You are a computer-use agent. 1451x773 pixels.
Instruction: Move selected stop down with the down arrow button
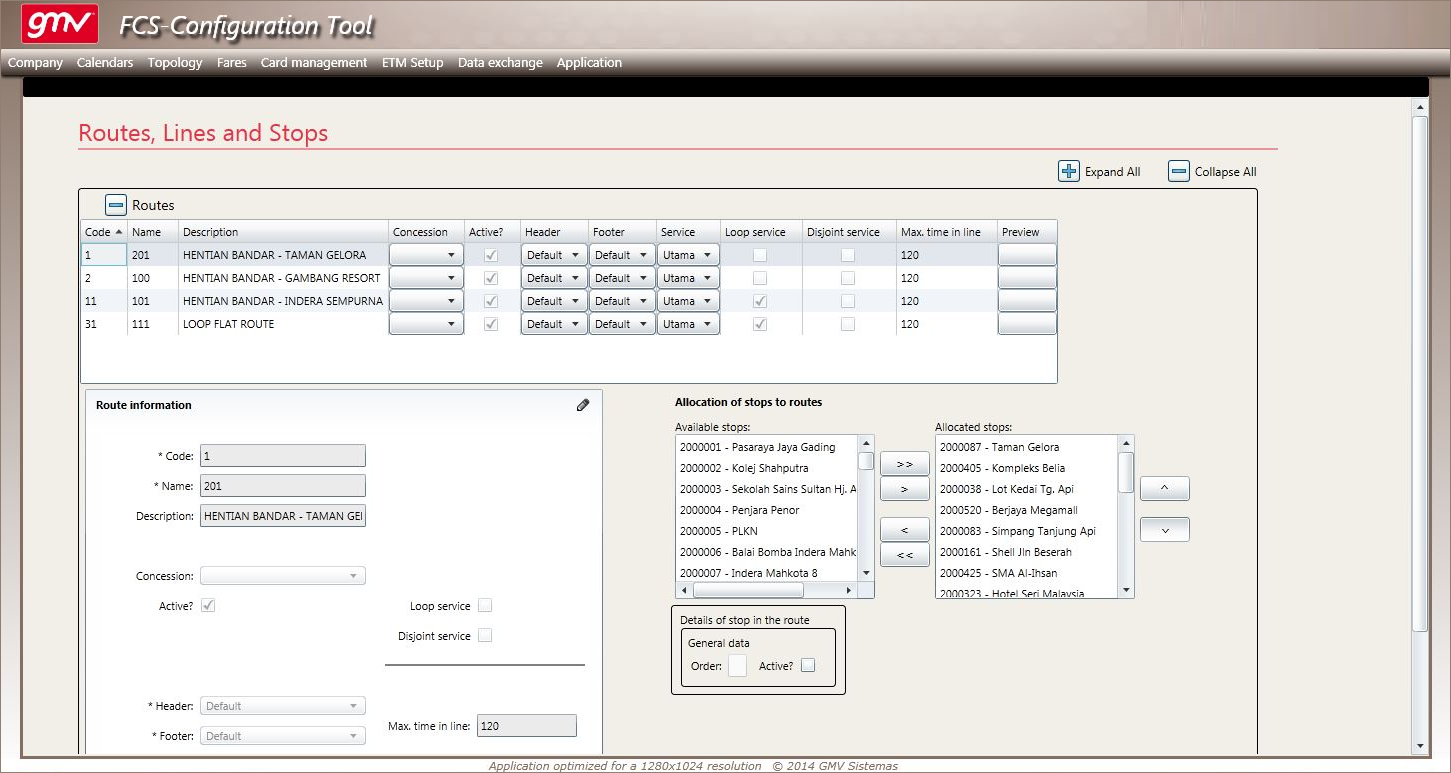pyautogui.click(x=1165, y=530)
